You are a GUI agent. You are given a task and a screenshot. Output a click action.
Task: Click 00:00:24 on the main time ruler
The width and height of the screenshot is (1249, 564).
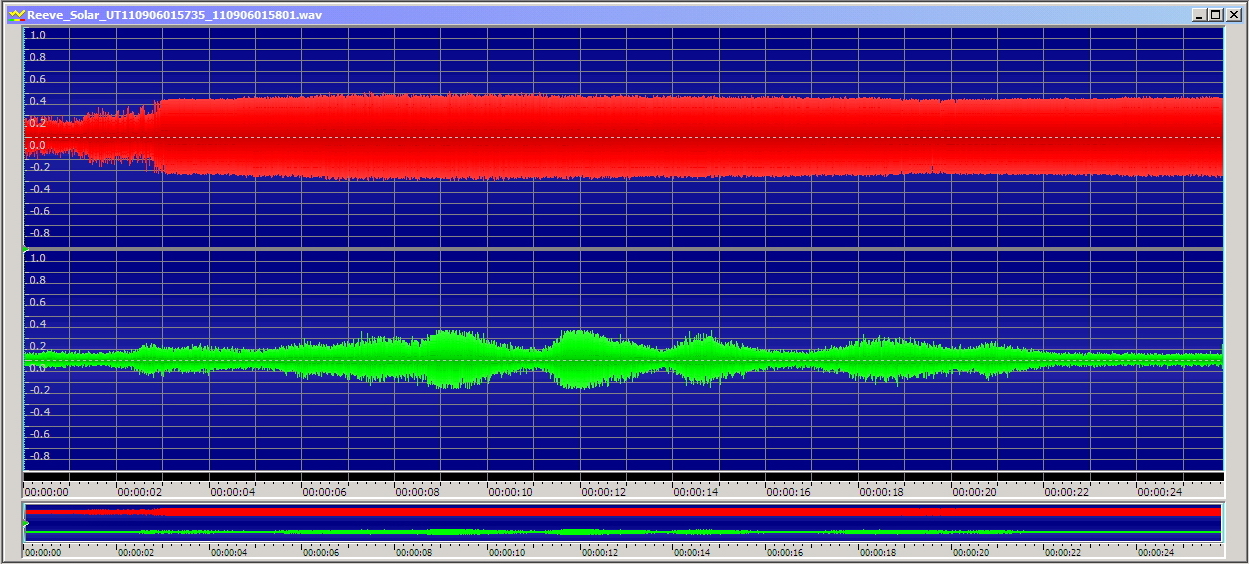pyautogui.click(x=1161, y=492)
